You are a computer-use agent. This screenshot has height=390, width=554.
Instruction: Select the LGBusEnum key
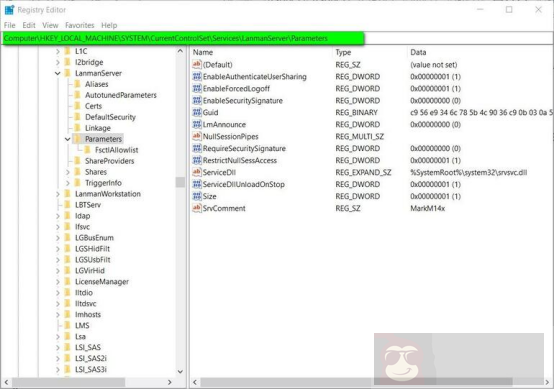tap(94, 238)
